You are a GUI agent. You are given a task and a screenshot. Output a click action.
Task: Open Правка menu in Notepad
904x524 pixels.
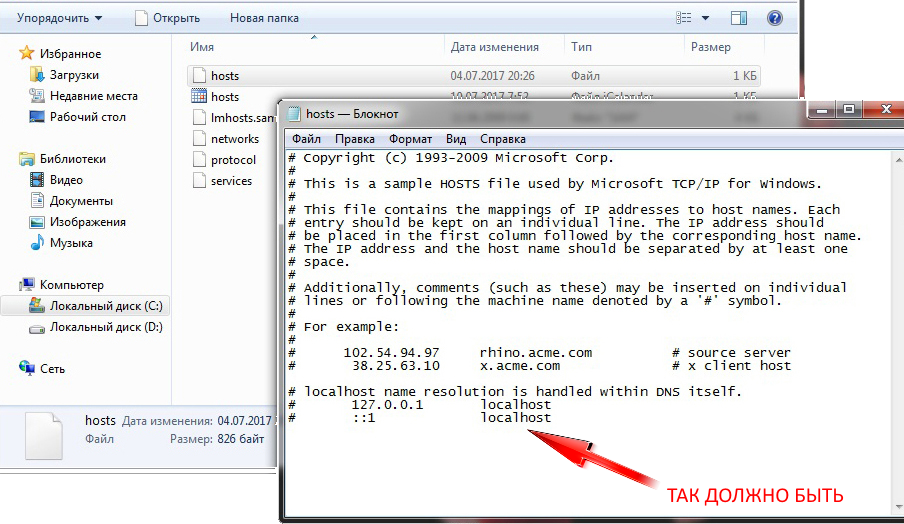click(355, 139)
